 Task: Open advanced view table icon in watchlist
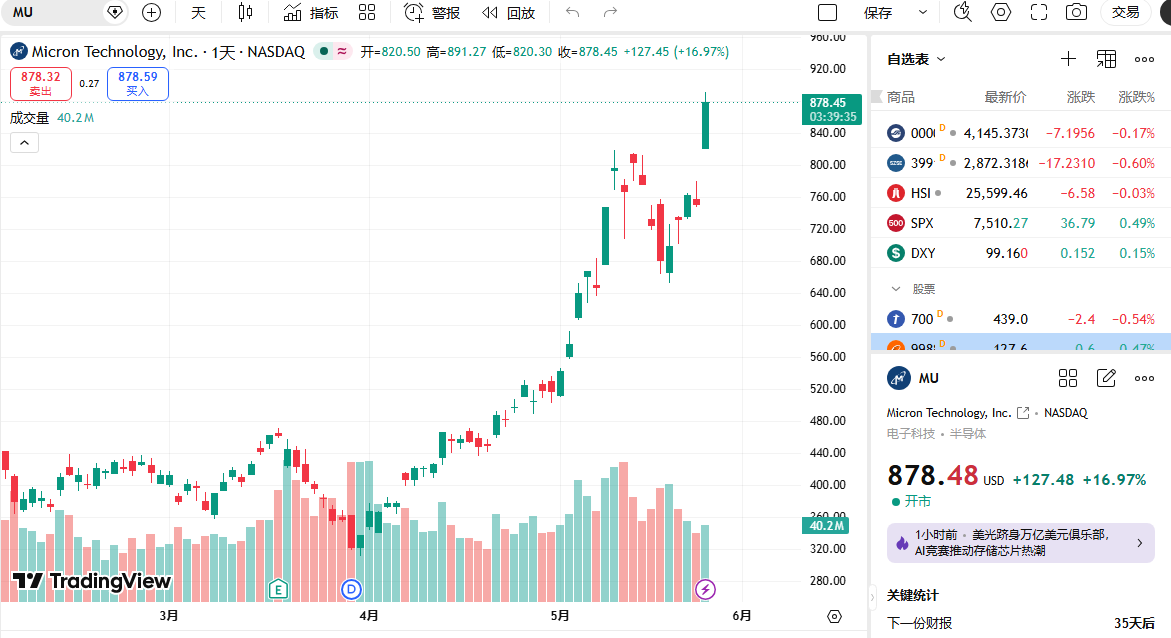point(1106,59)
